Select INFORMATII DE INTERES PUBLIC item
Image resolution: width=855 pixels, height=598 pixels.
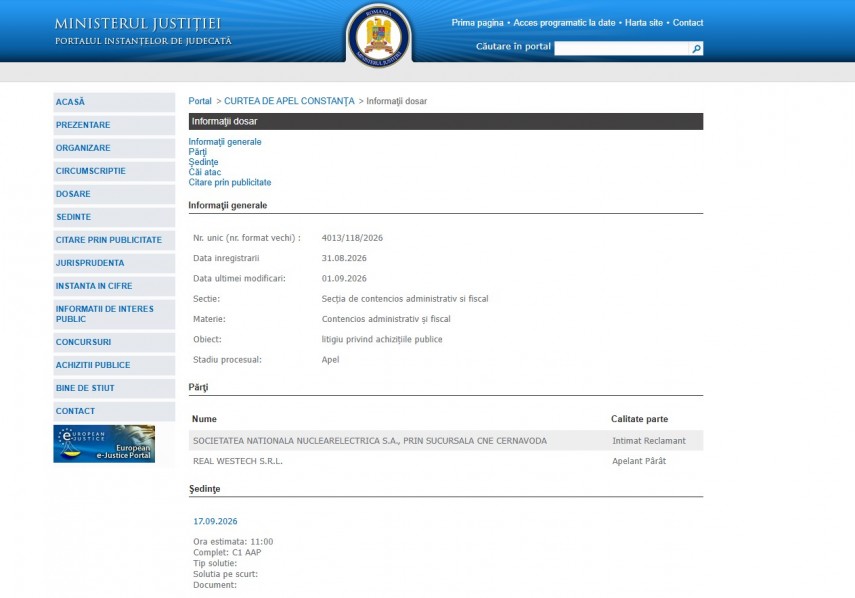click(x=114, y=314)
